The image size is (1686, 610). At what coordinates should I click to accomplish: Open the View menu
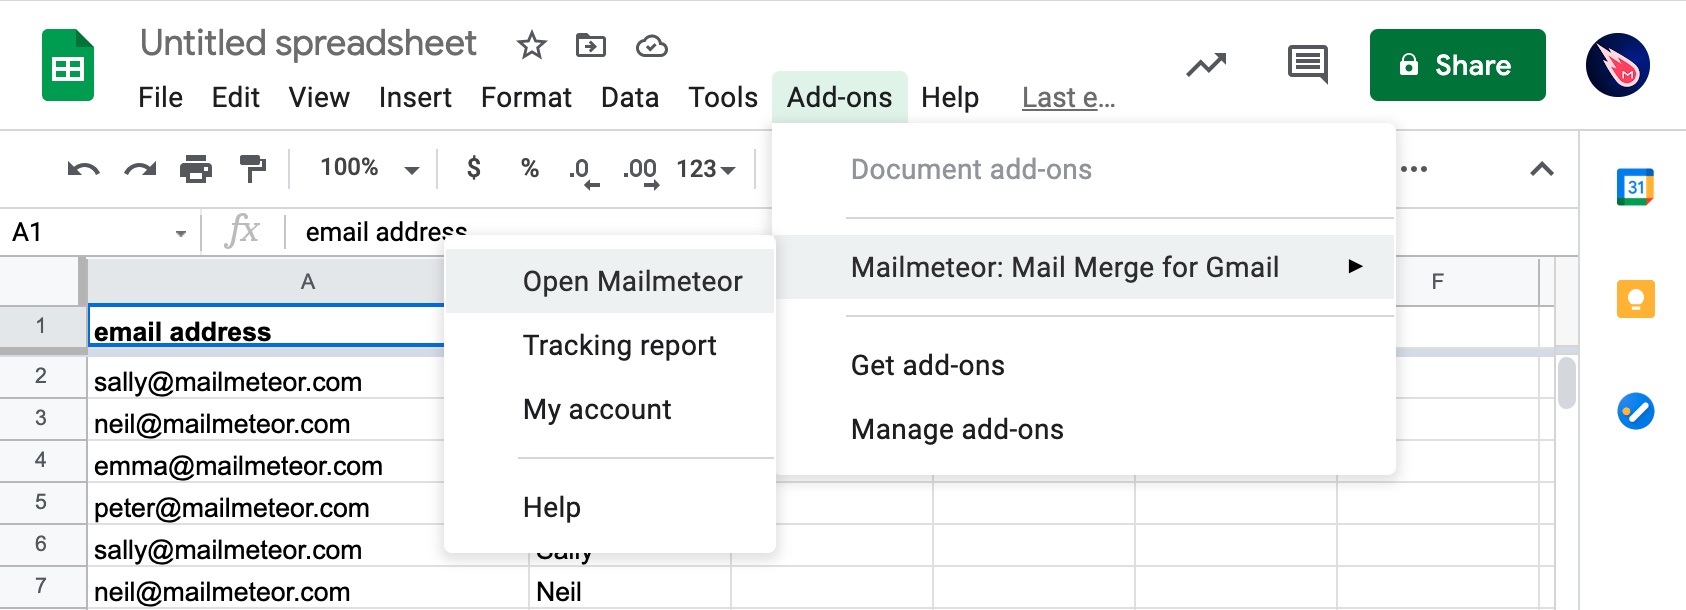(x=319, y=98)
